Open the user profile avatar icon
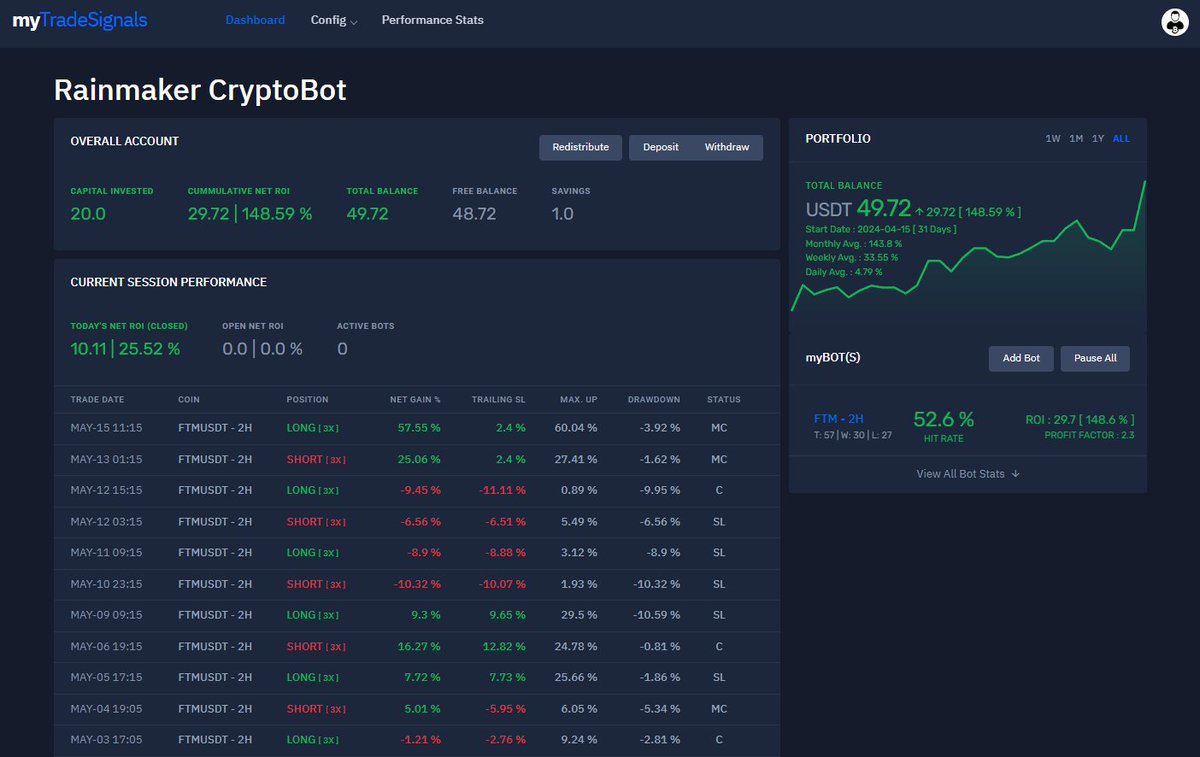This screenshot has height=757, width=1200. coord(1174,22)
